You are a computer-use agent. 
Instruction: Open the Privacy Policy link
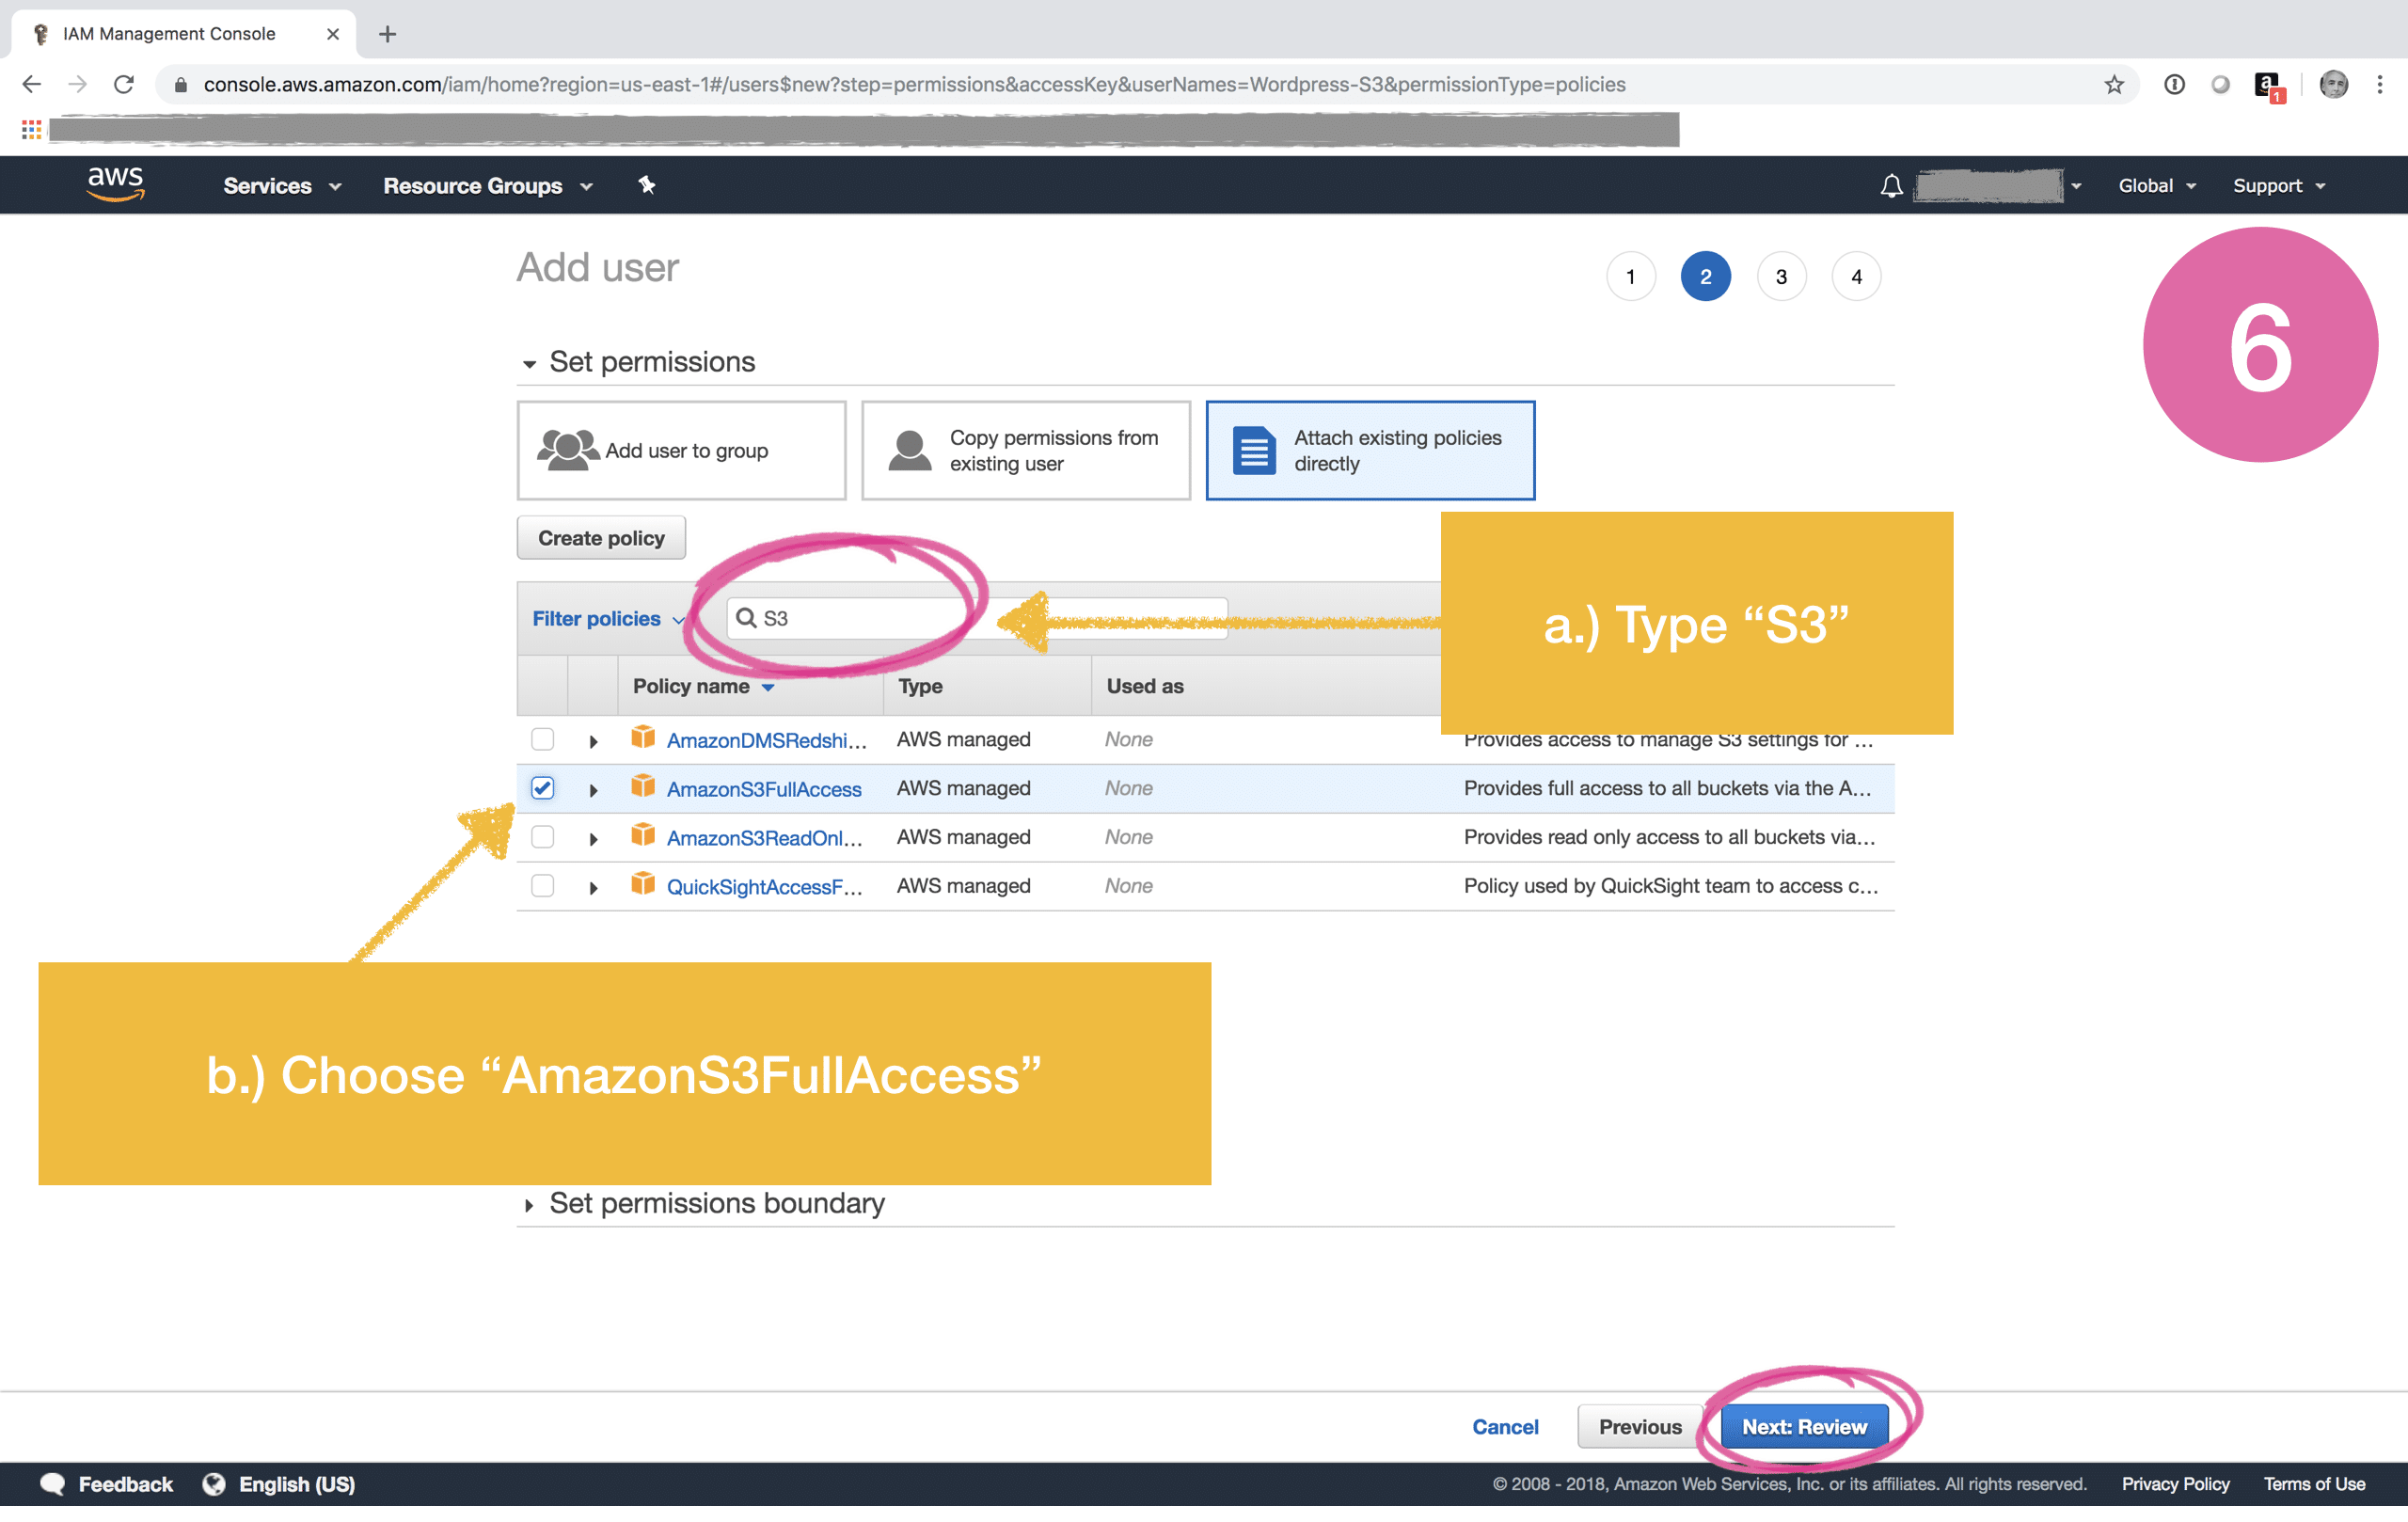[2175, 1484]
